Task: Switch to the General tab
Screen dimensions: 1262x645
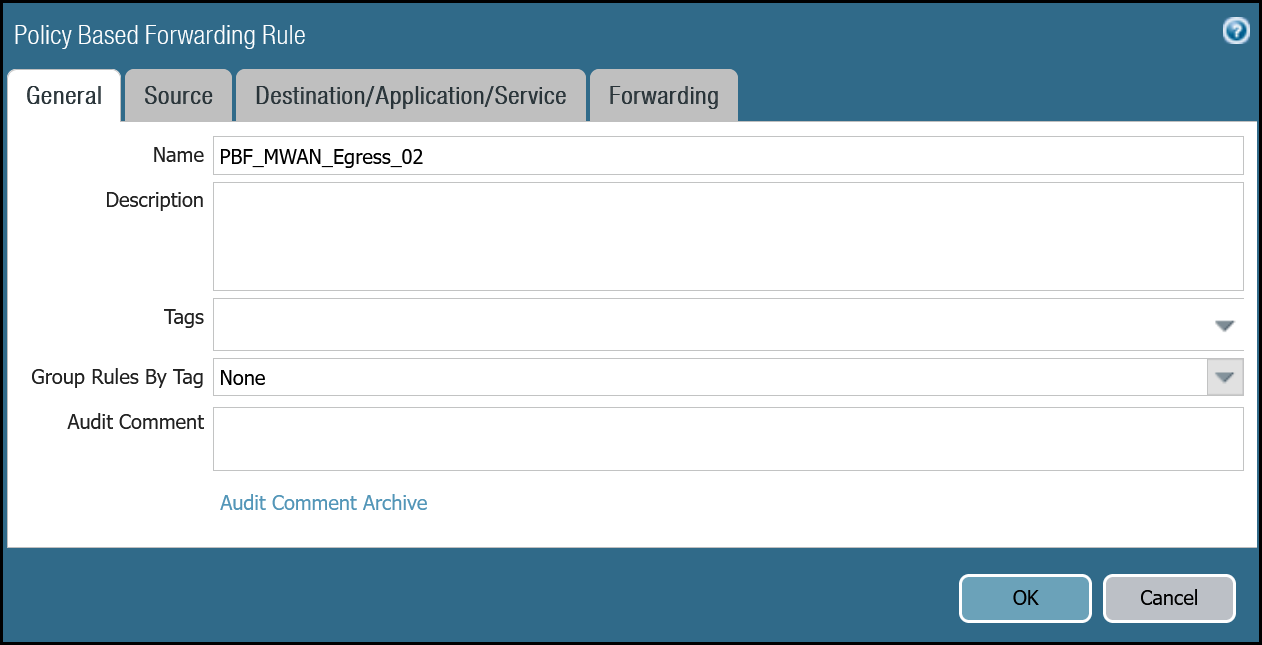Action: (x=64, y=96)
